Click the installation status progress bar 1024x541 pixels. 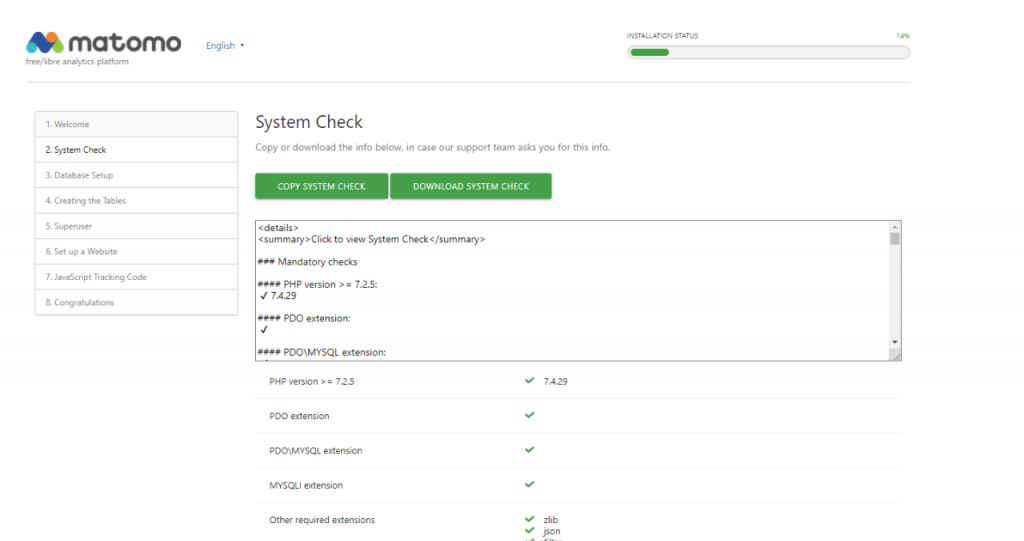pyautogui.click(x=767, y=52)
